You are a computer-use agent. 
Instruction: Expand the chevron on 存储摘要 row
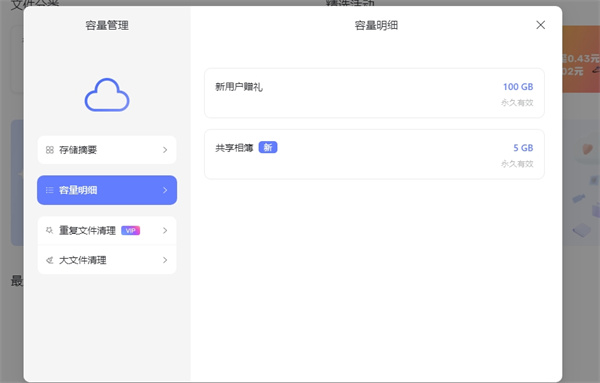[165, 150]
